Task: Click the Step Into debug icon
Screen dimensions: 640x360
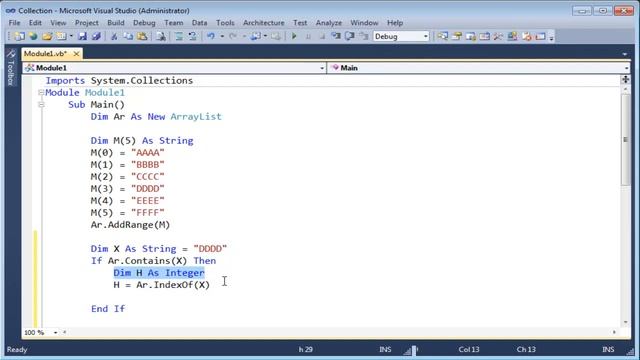Action: pyautogui.click(x=336, y=36)
